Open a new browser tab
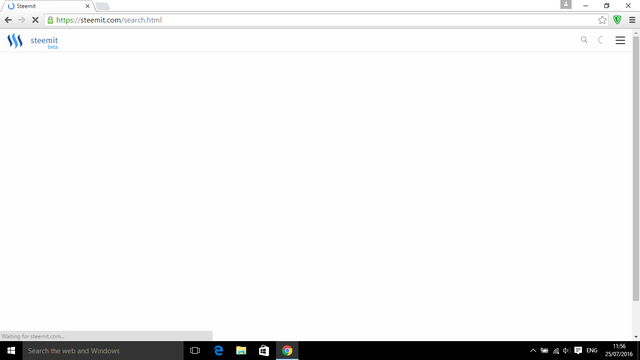This screenshot has width=640, height=360. pos(102,6)
